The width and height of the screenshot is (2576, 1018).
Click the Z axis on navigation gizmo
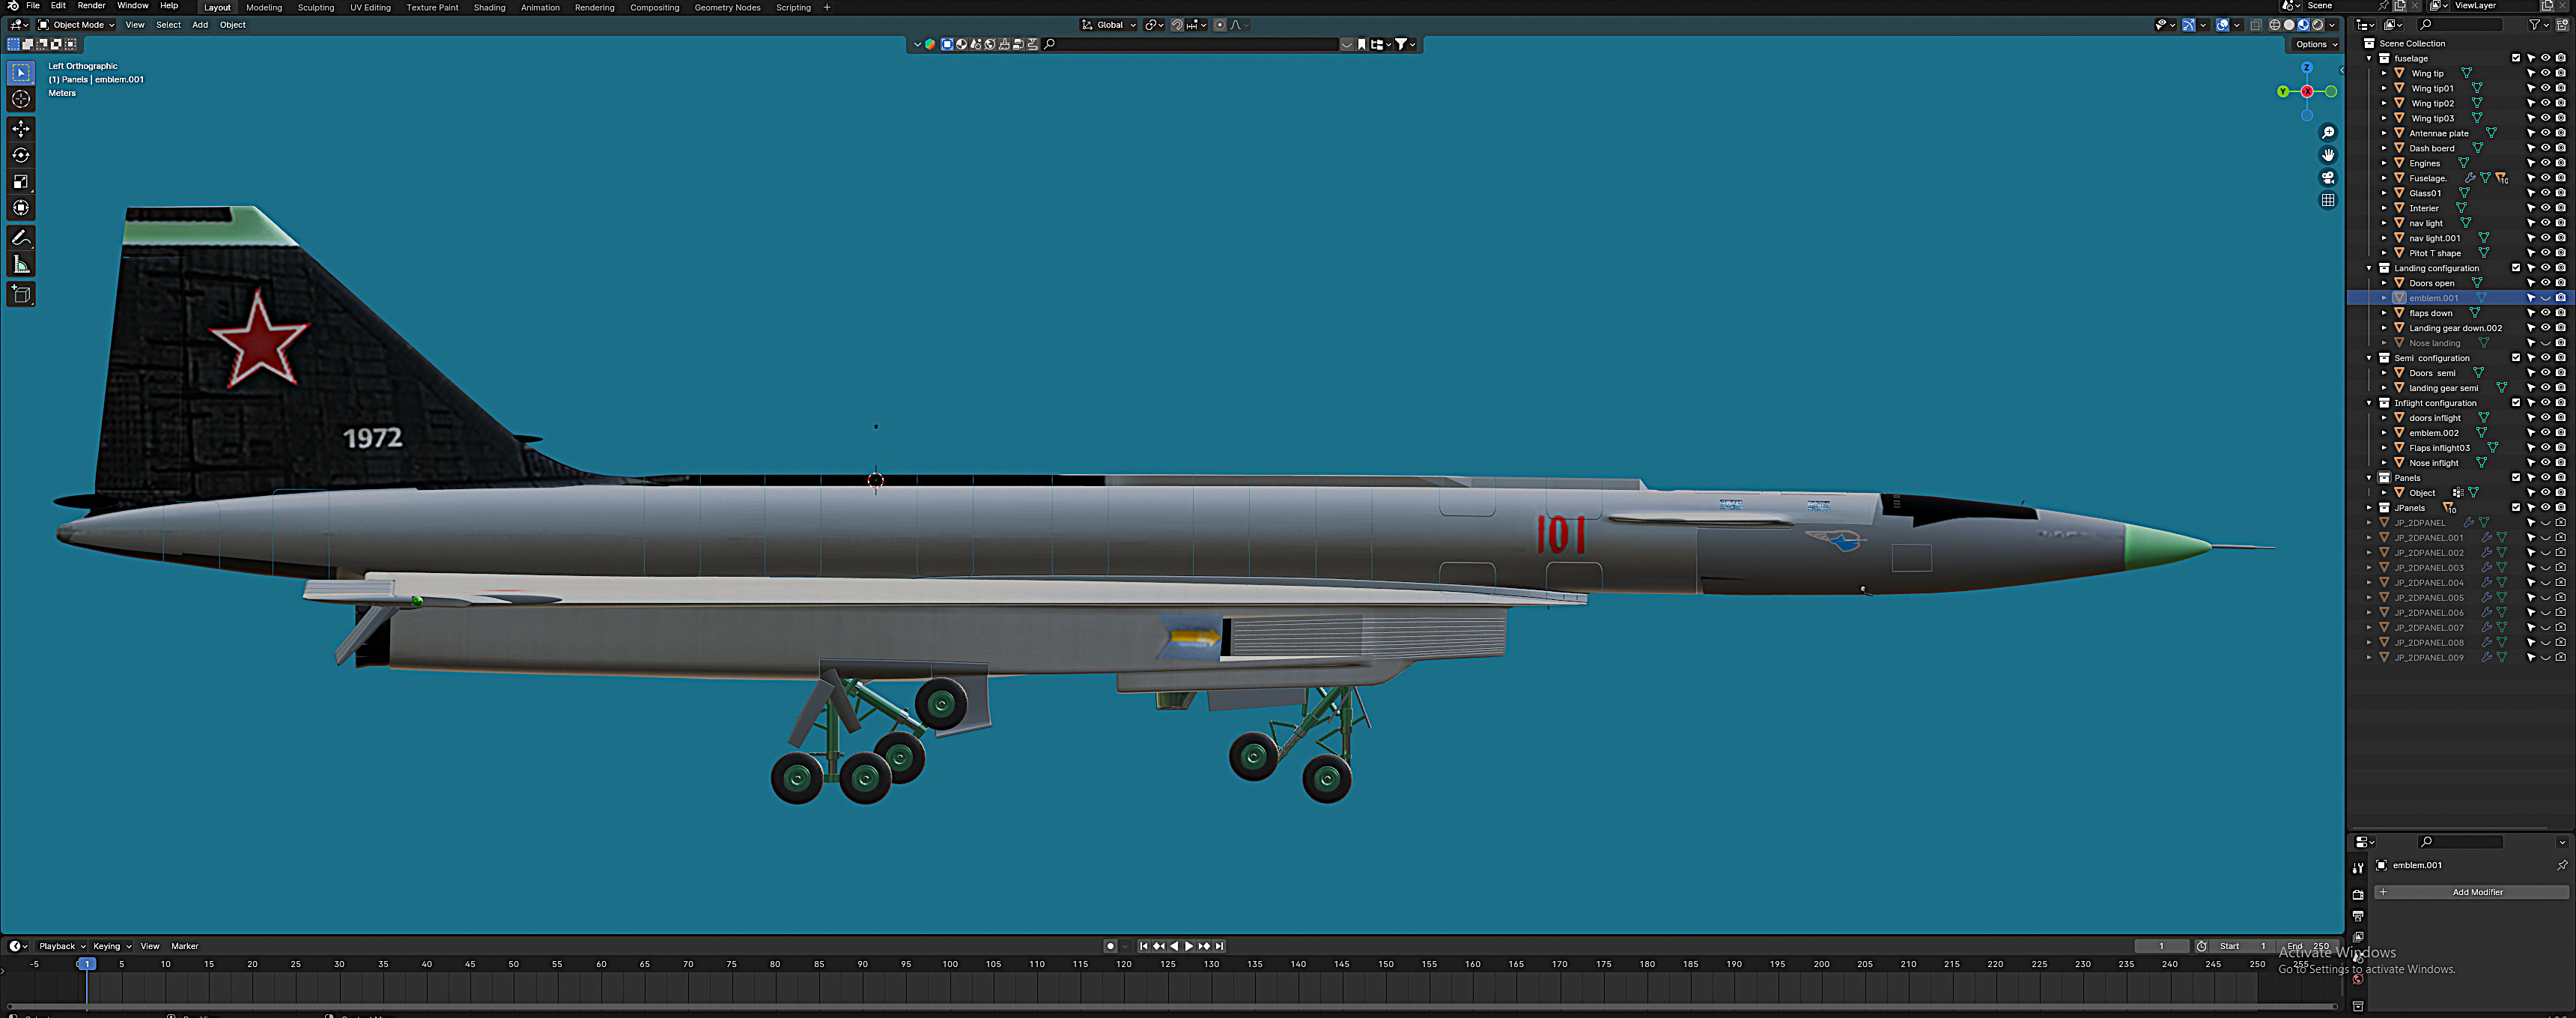click(2307, 68)
